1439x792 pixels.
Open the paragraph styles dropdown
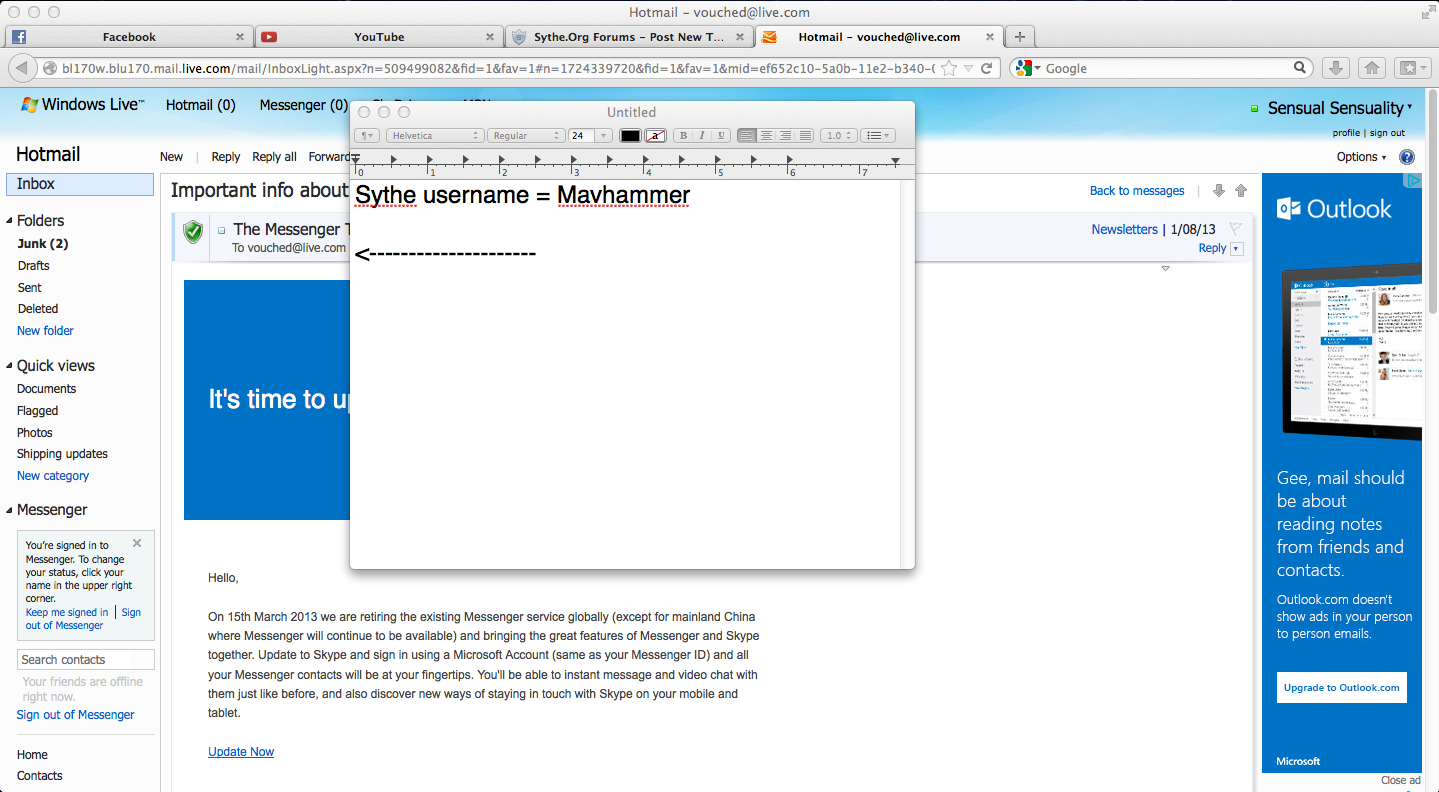(368, 136)
